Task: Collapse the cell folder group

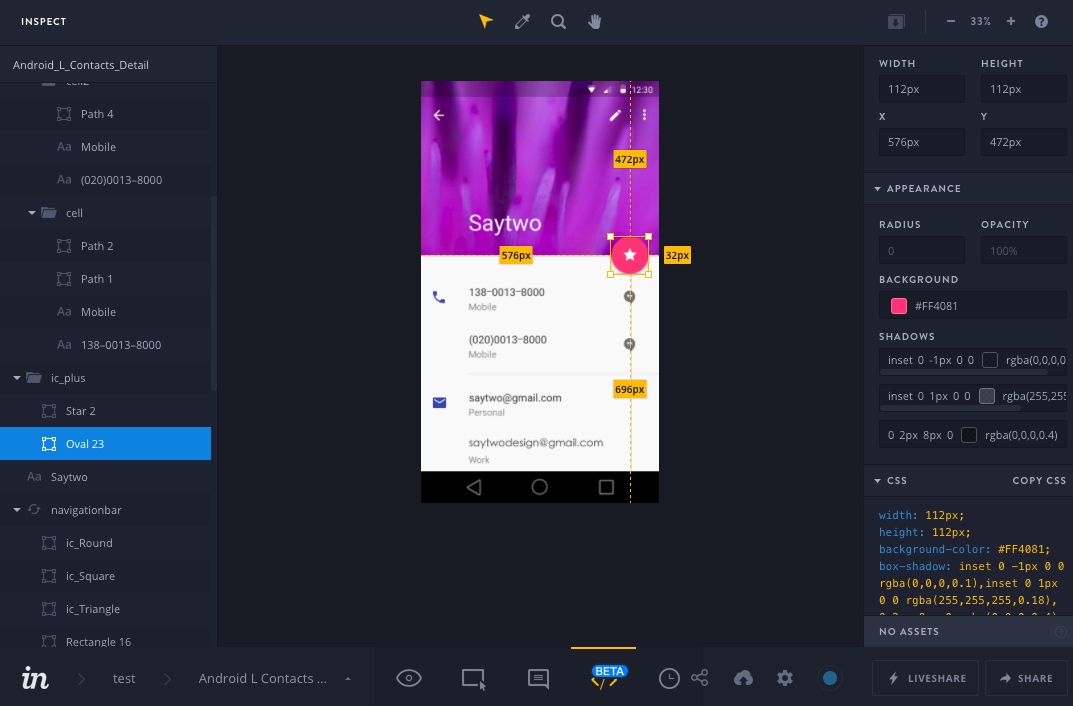Action: click(31, 213)
